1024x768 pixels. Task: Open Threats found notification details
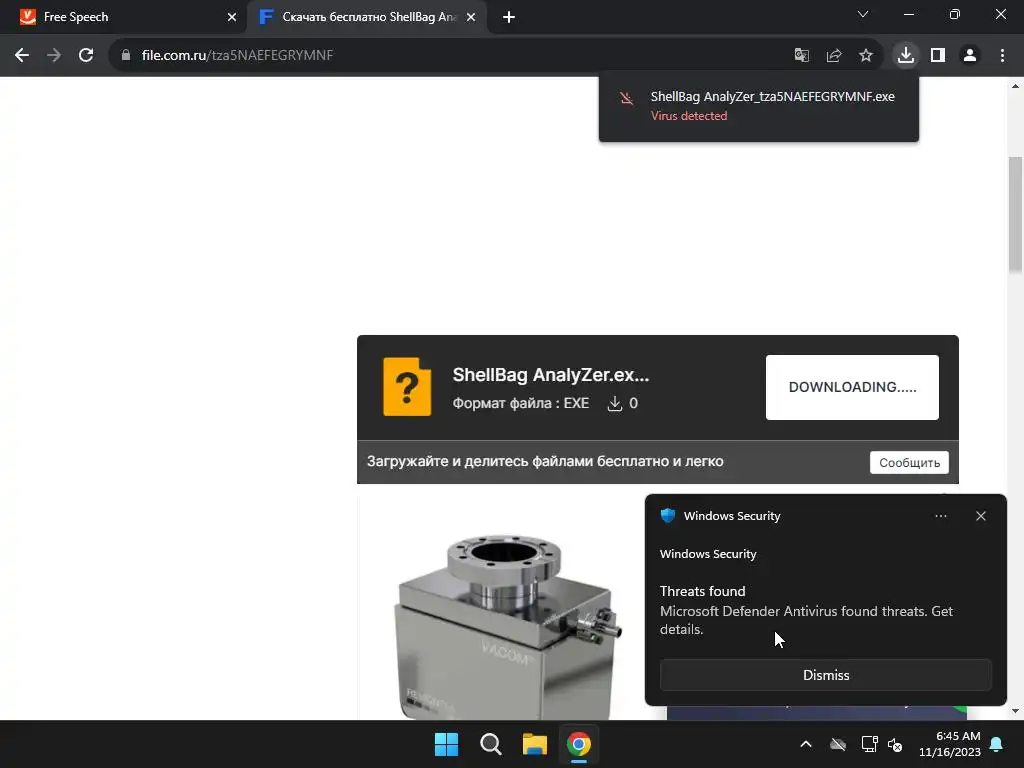[x=806, y=611]
